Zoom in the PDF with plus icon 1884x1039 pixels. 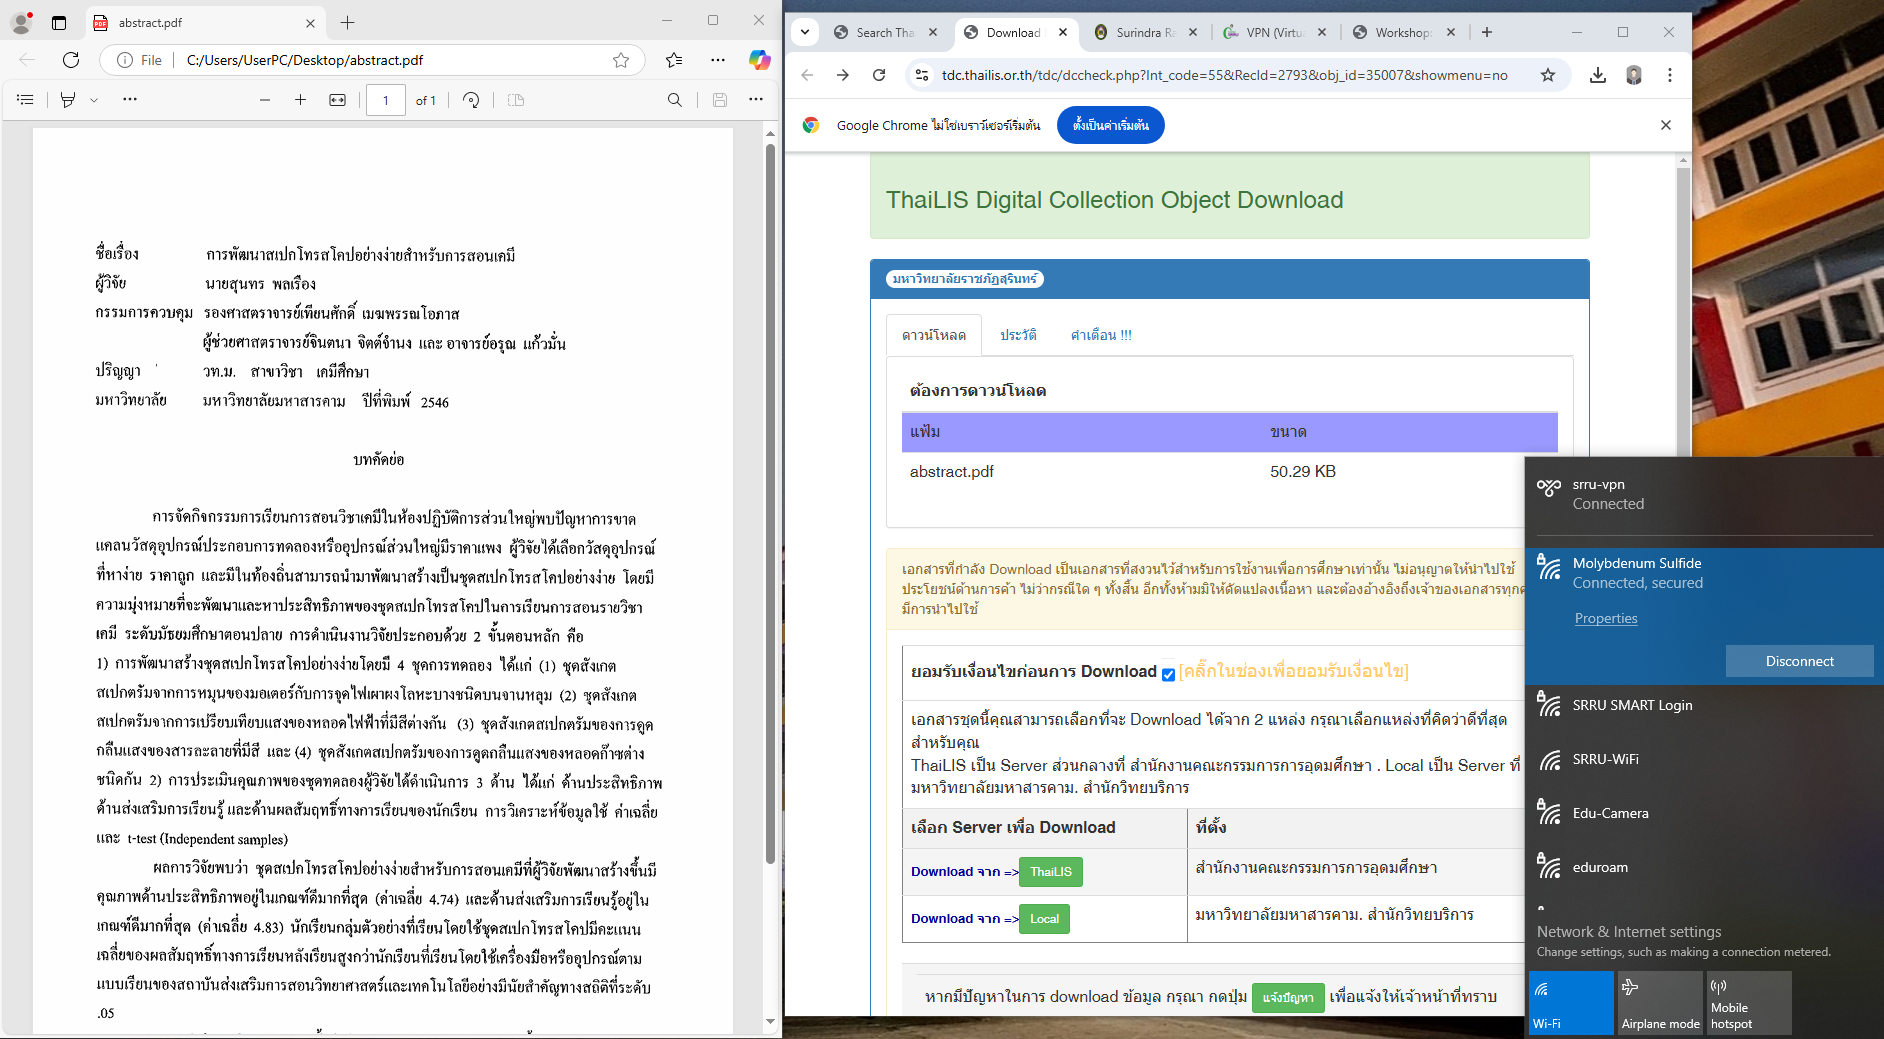pyautogui.click(x=300, y=100)
